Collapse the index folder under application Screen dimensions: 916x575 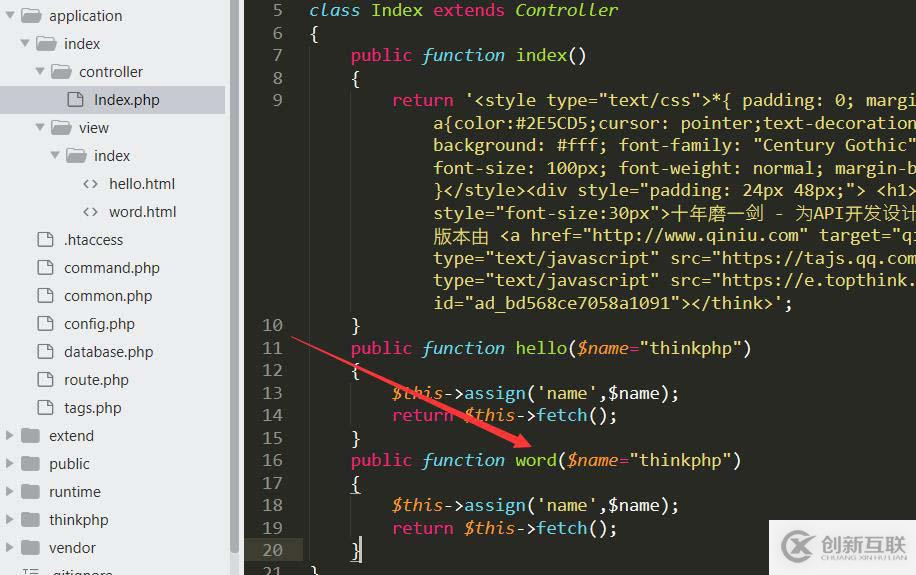25,43
